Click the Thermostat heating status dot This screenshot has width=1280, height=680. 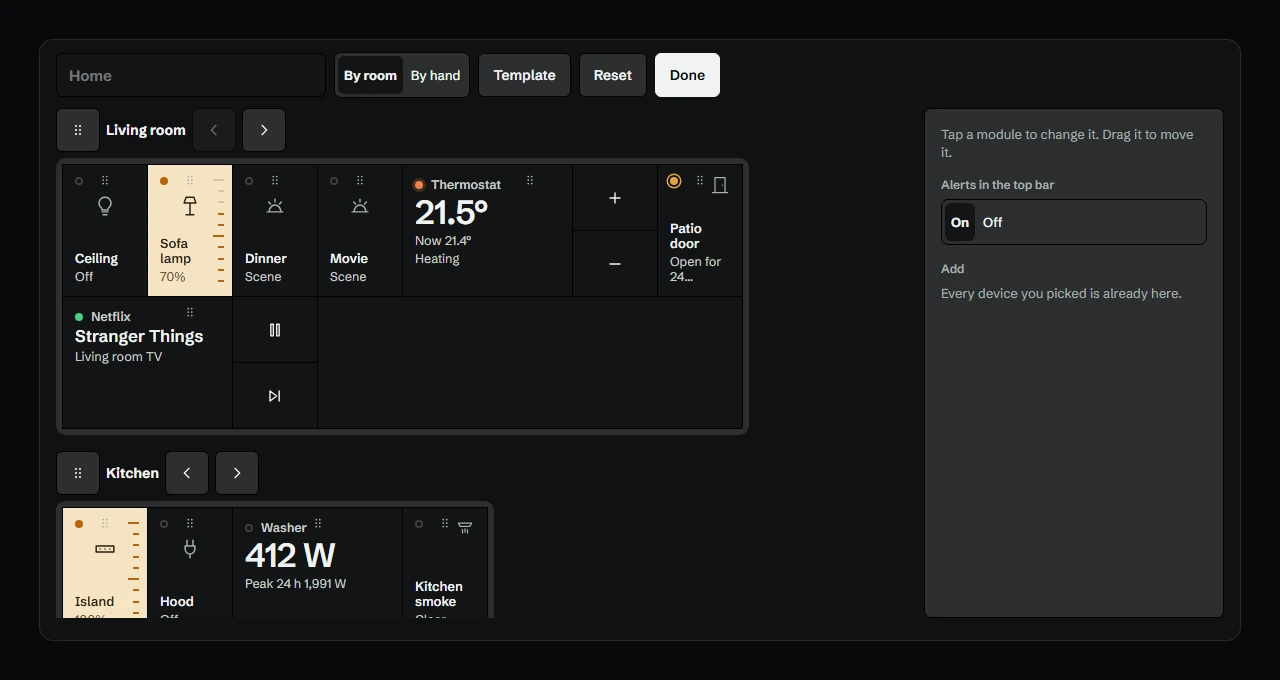point(419,185)
